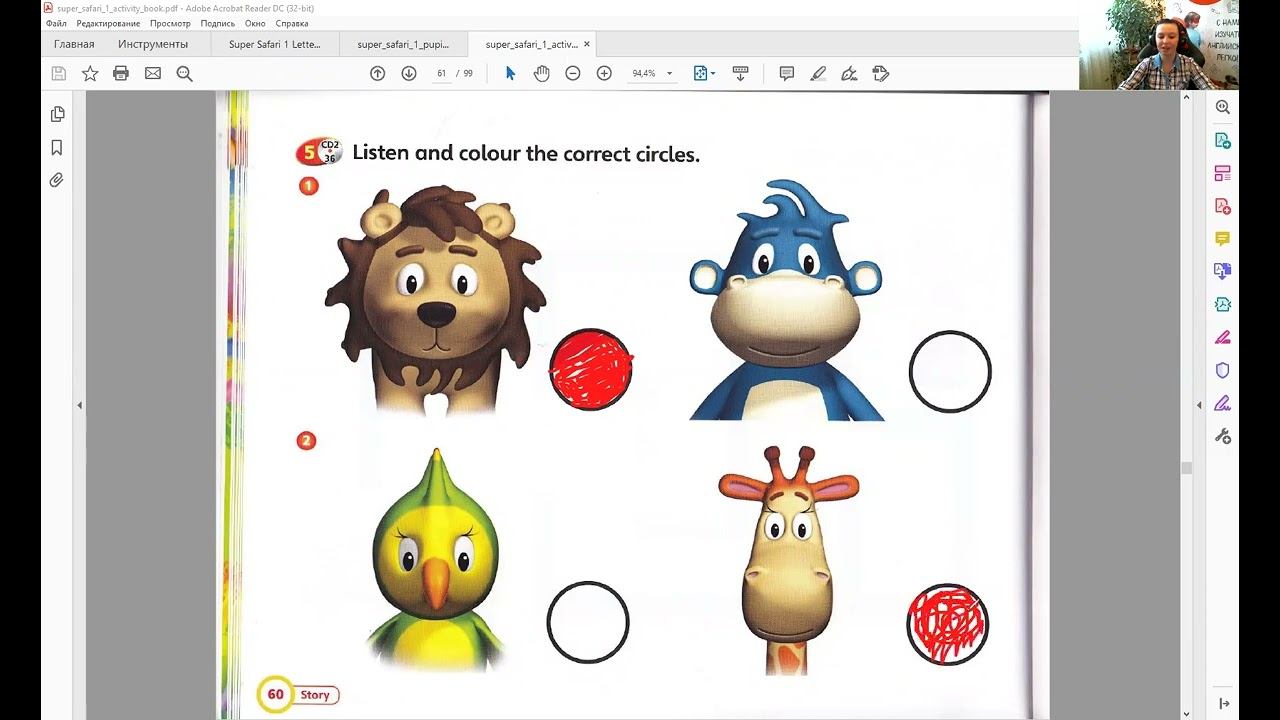Open the Просмотр menu

click(x=170, y=23)
